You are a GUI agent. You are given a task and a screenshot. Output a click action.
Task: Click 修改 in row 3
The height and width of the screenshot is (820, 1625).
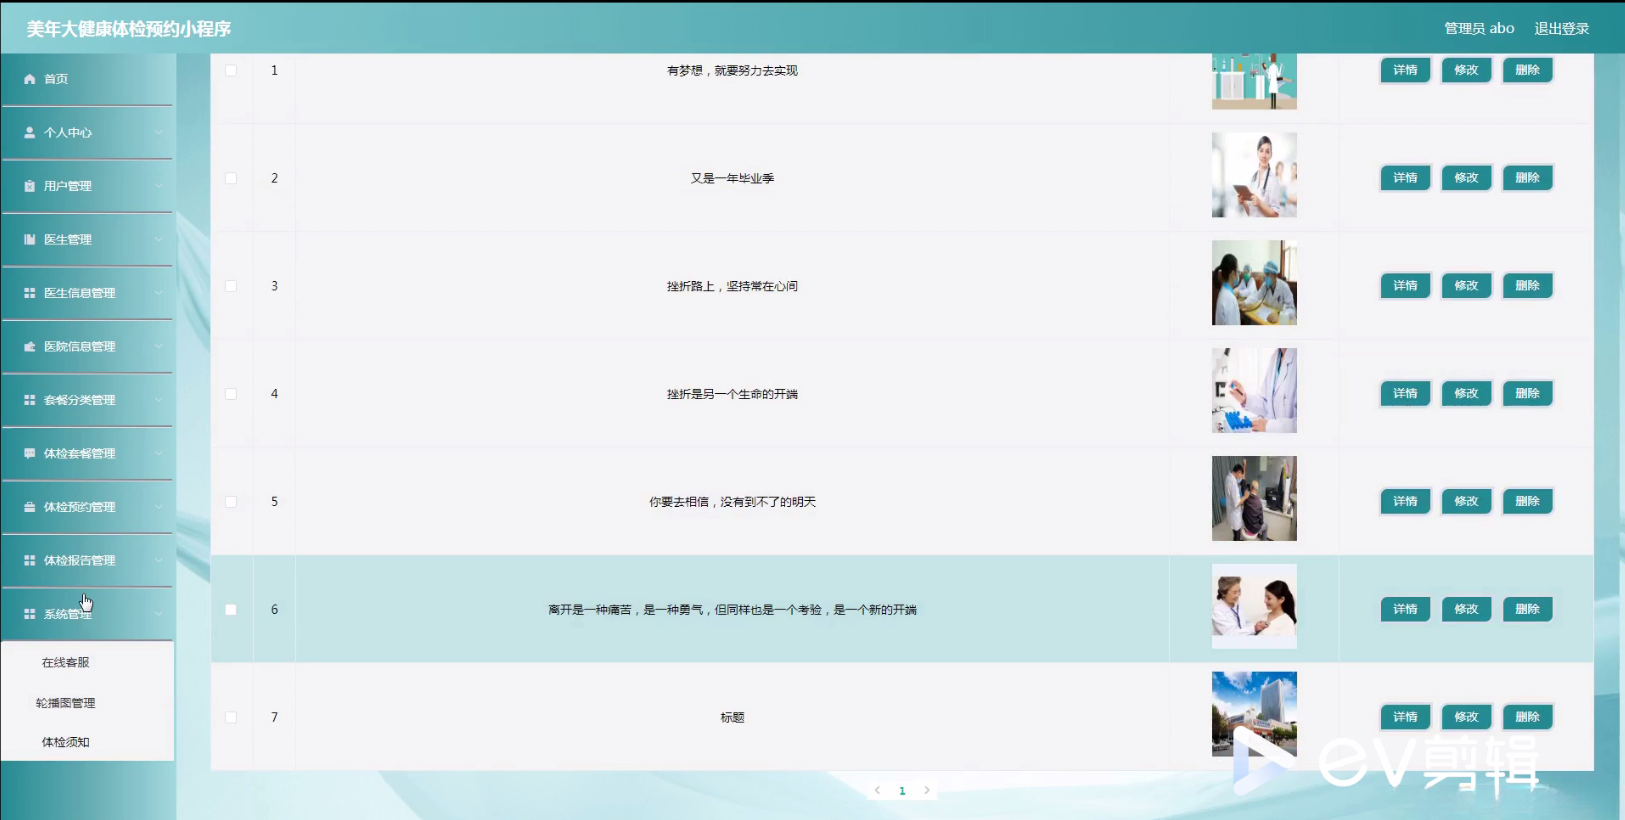coord(1466,286)
